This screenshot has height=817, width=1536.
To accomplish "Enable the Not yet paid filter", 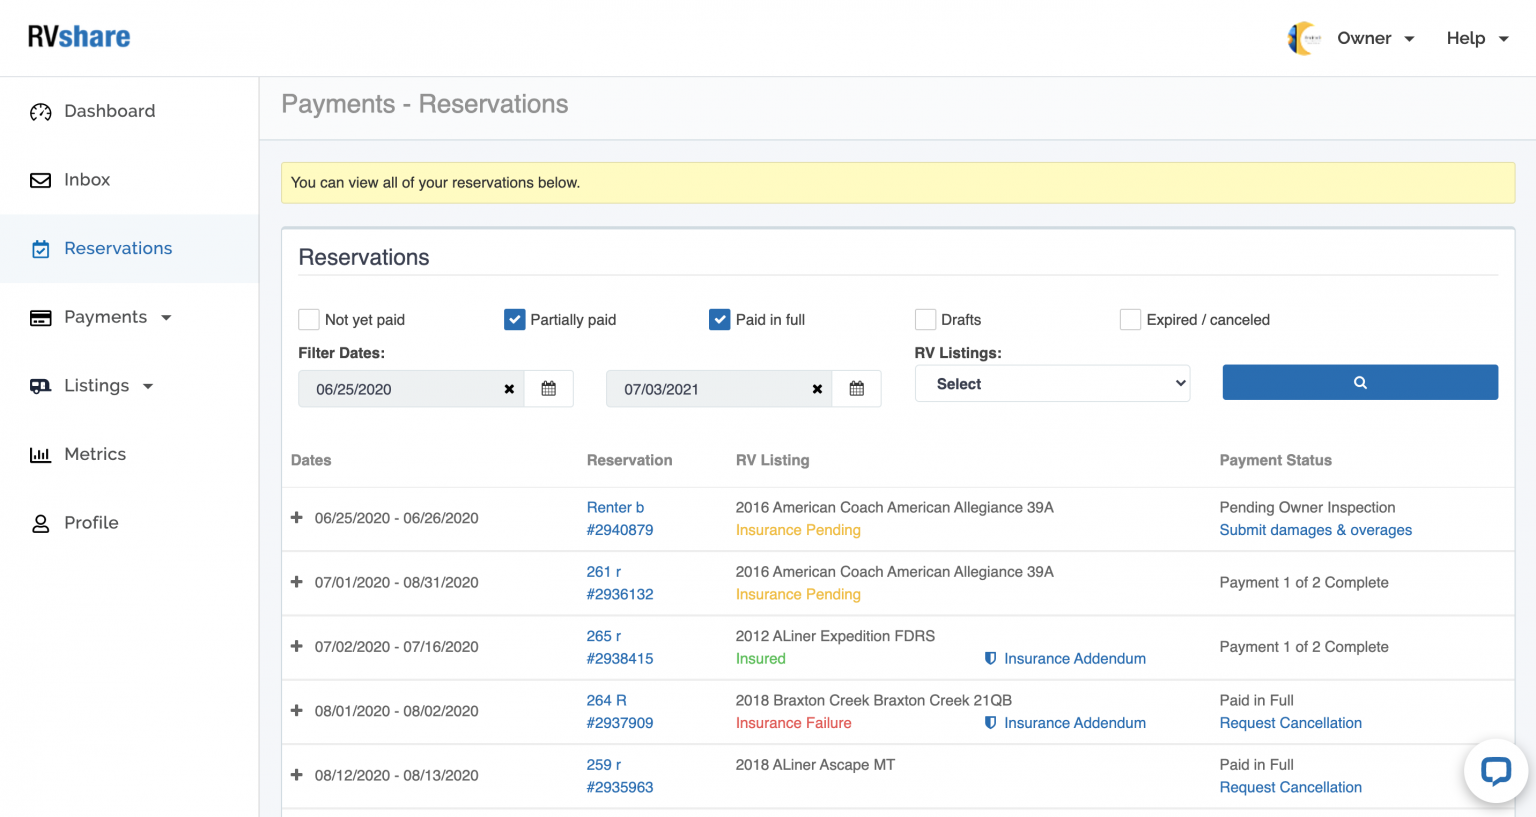I will click(309, 319).
